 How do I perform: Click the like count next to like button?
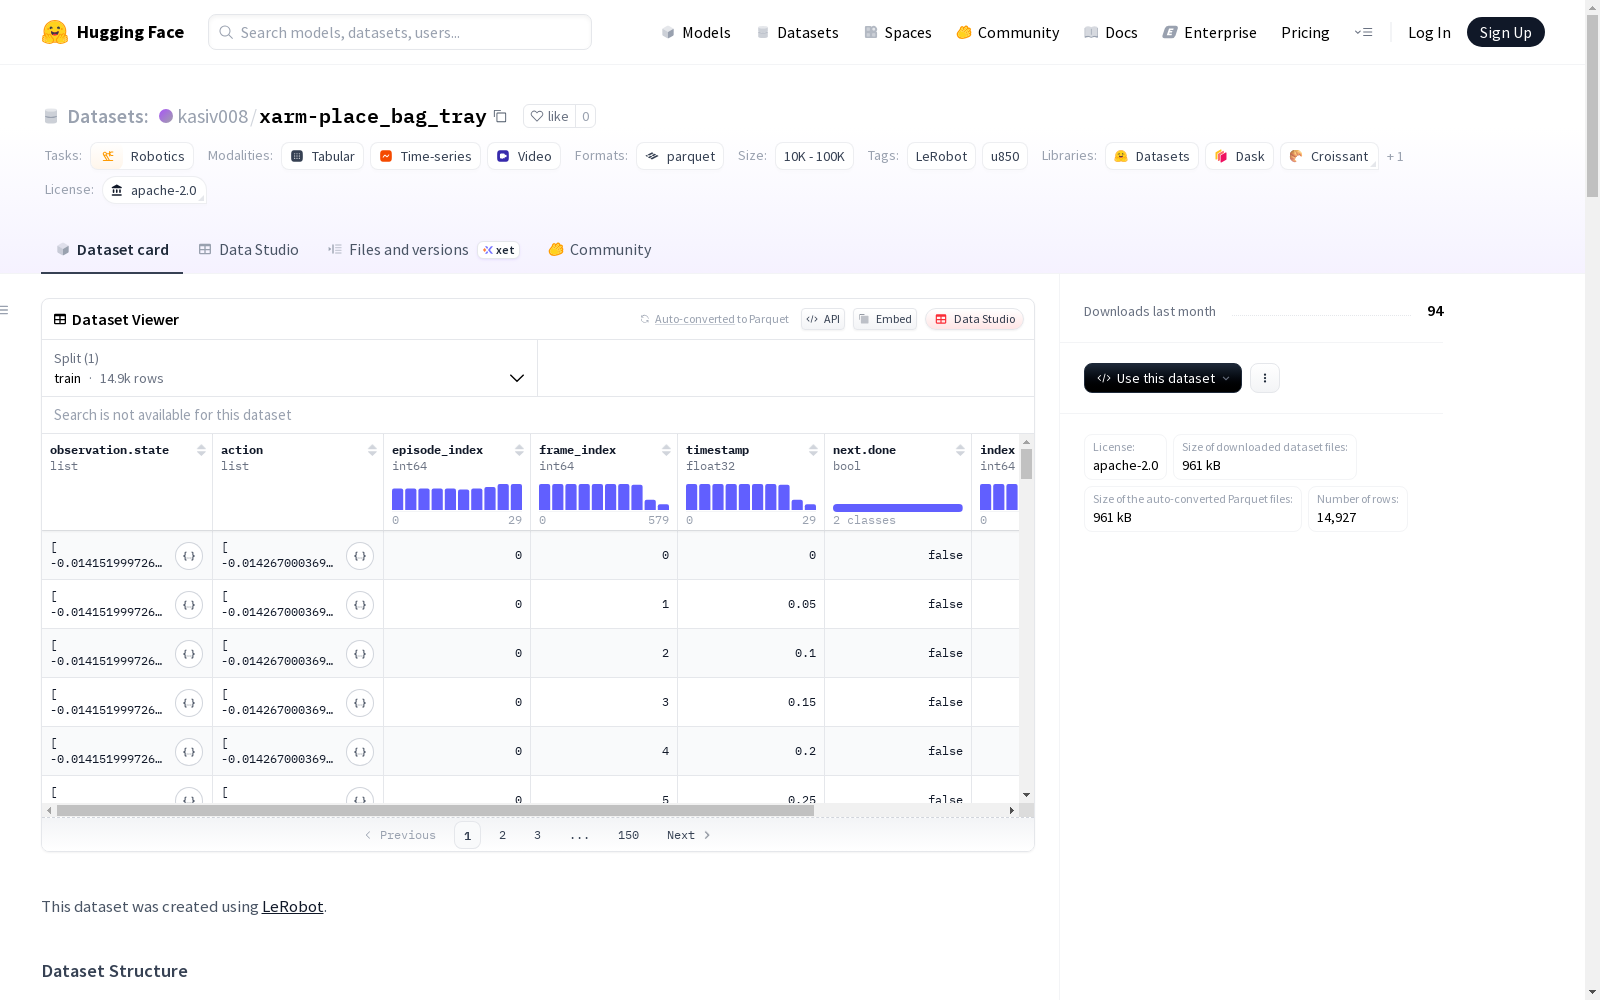[x=586, y=116]
